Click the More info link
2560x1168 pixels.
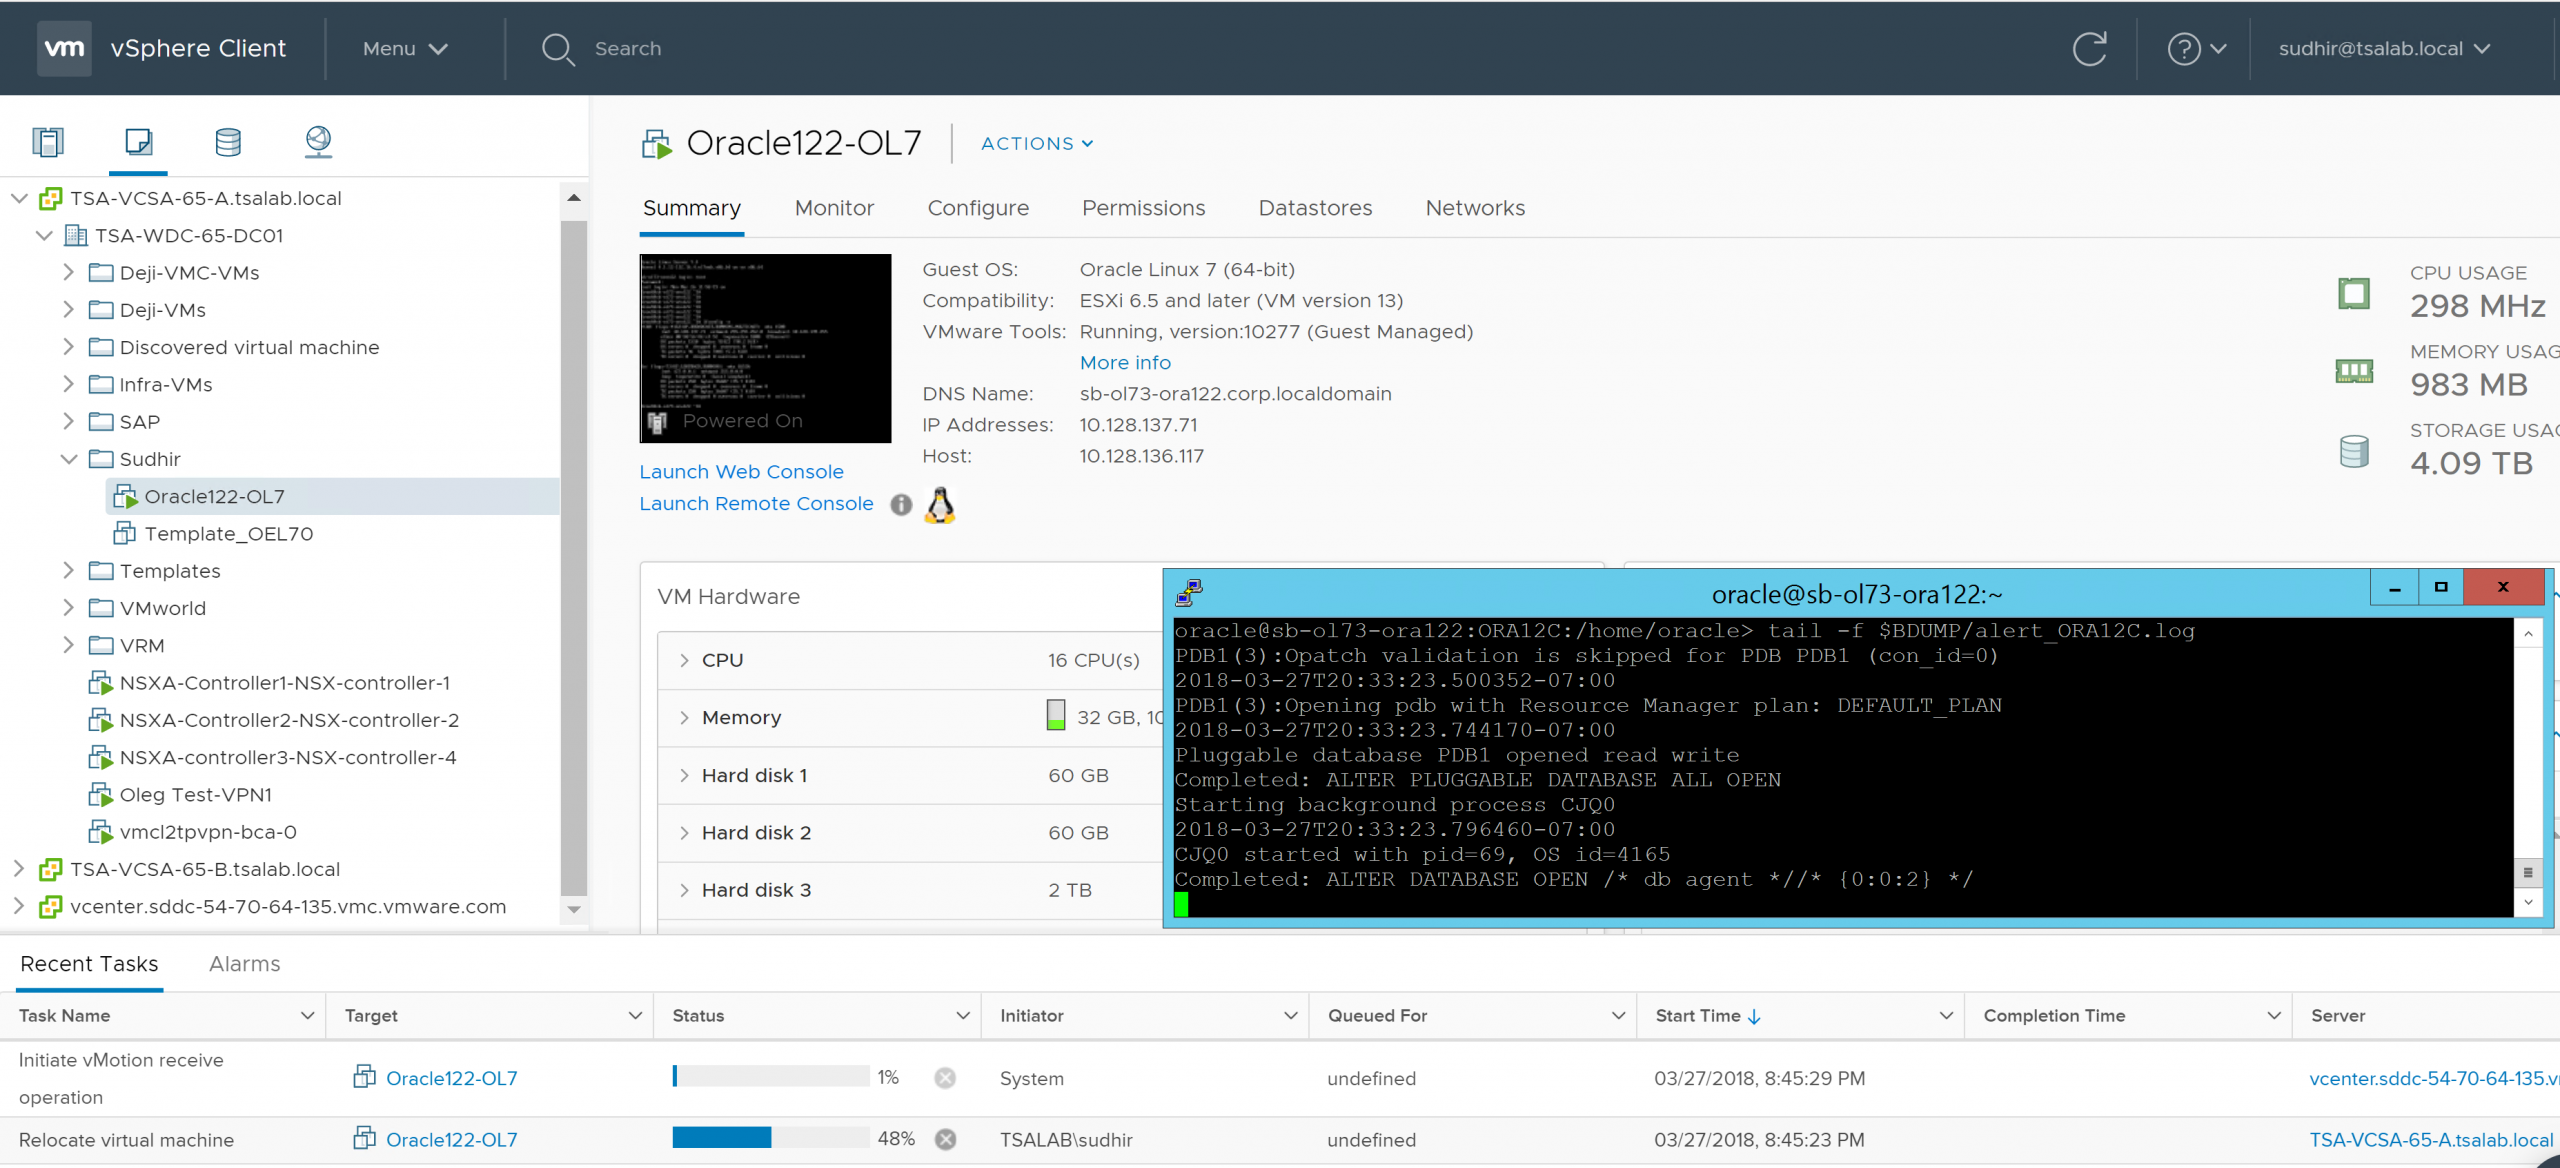click(x=1124, y=363)
